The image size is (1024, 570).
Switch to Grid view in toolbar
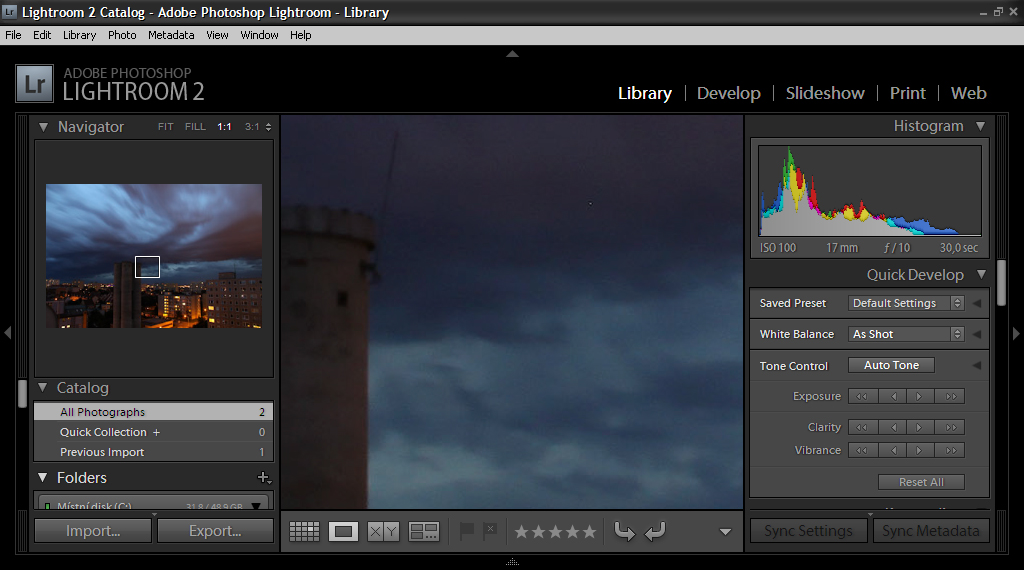304,532
